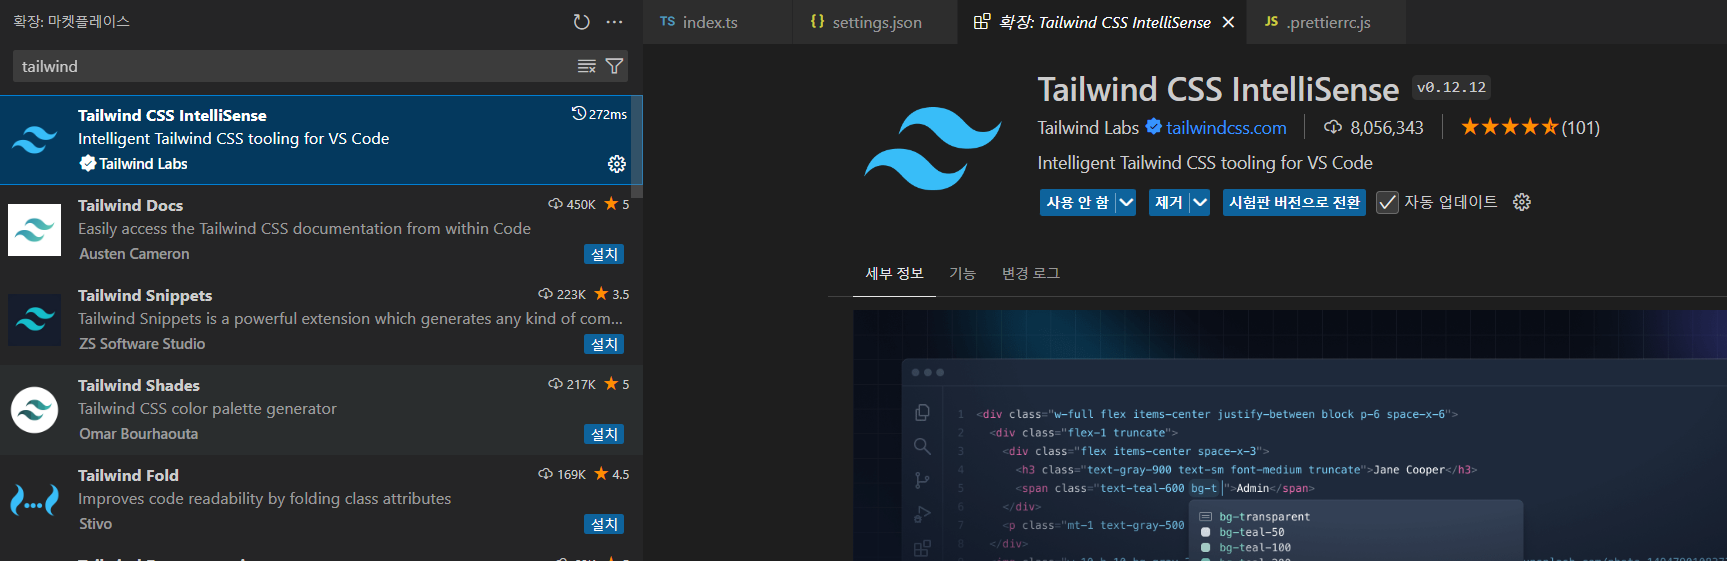Select the Tailwind Fold list entry title

128,475
